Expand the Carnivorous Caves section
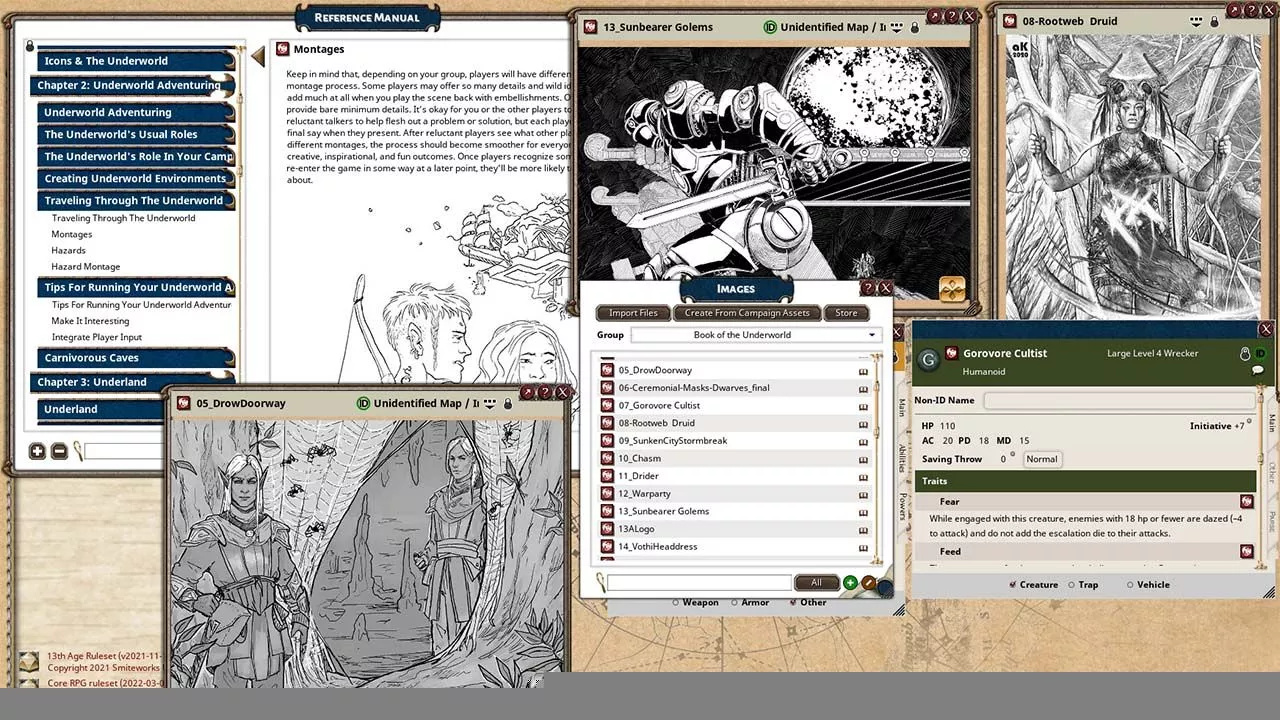Viewport: 1280px width, 720px height. click(136, 358)
